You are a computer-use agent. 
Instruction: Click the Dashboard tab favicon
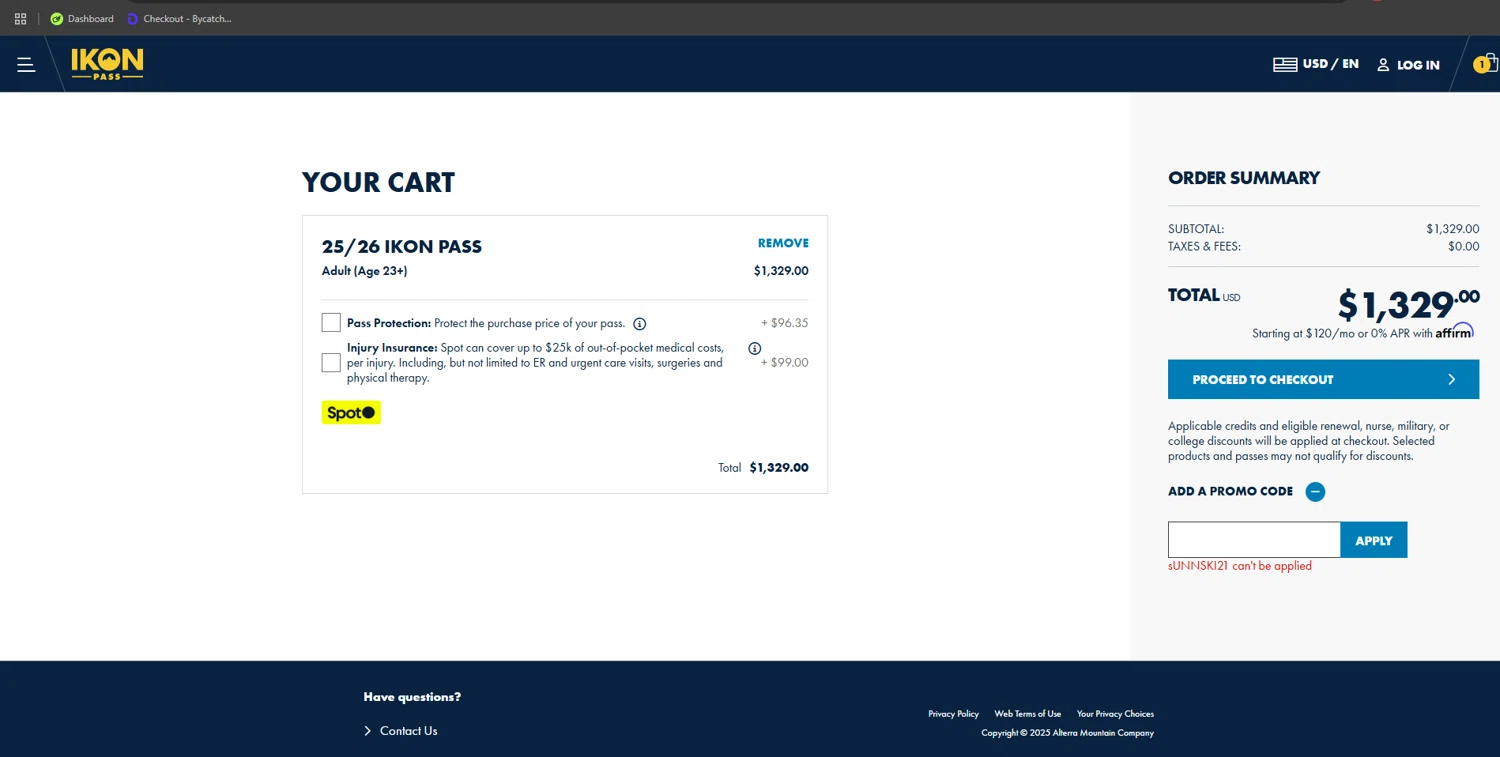[x=56, y=18]
